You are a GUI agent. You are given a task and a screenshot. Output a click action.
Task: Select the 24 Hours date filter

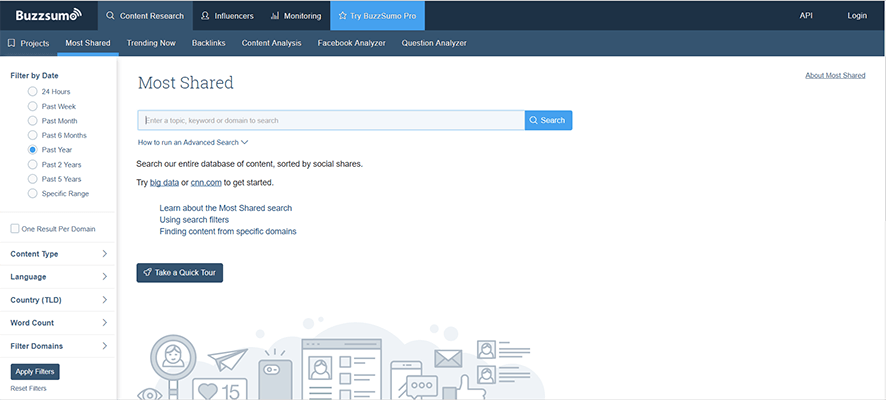pyautogui.click(x=32, y=92)
